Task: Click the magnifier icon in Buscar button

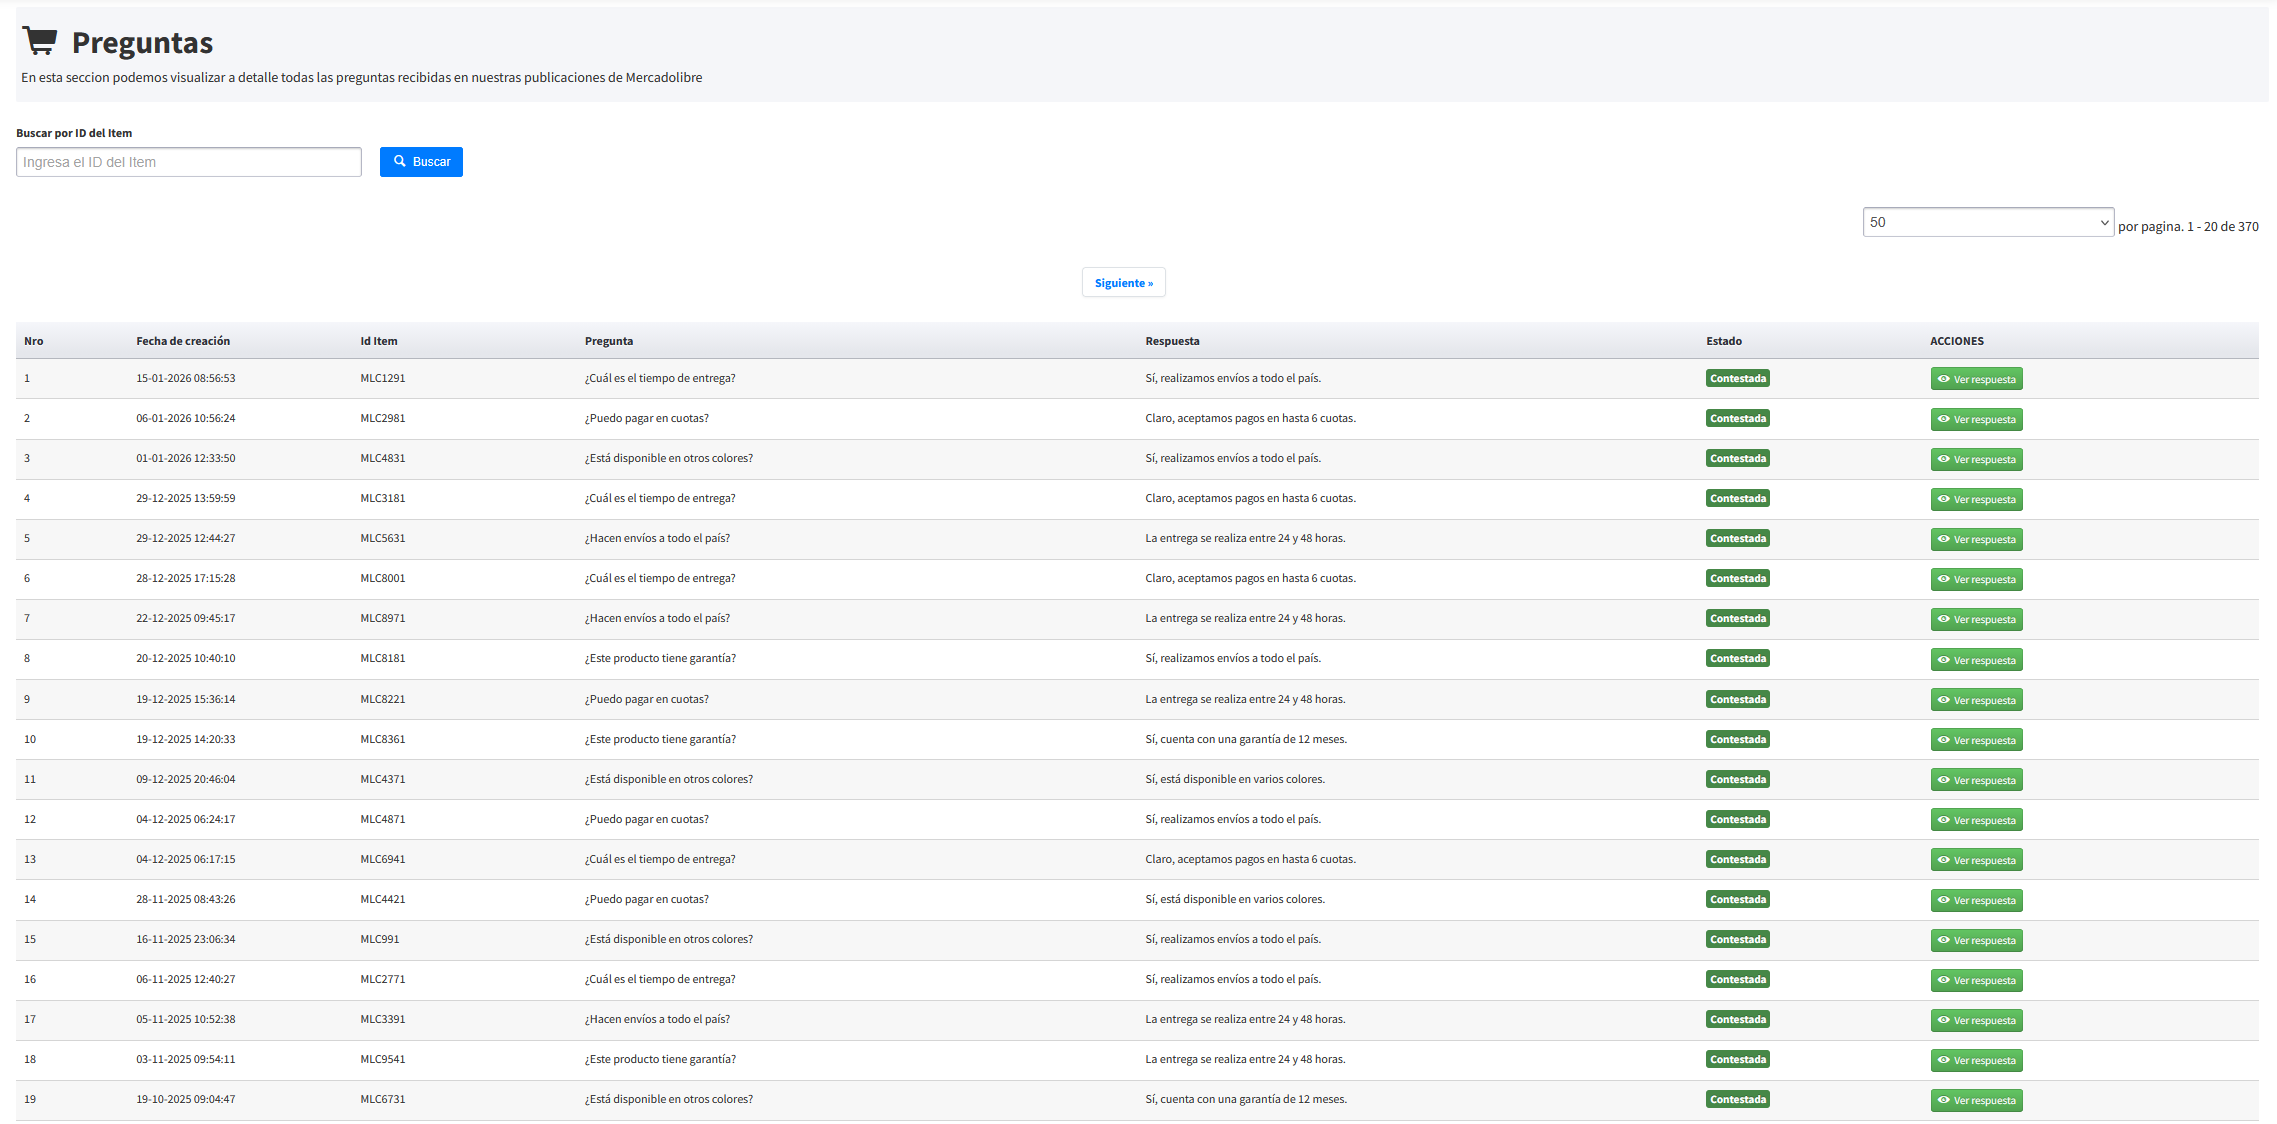Action: [x=400, y=161]
